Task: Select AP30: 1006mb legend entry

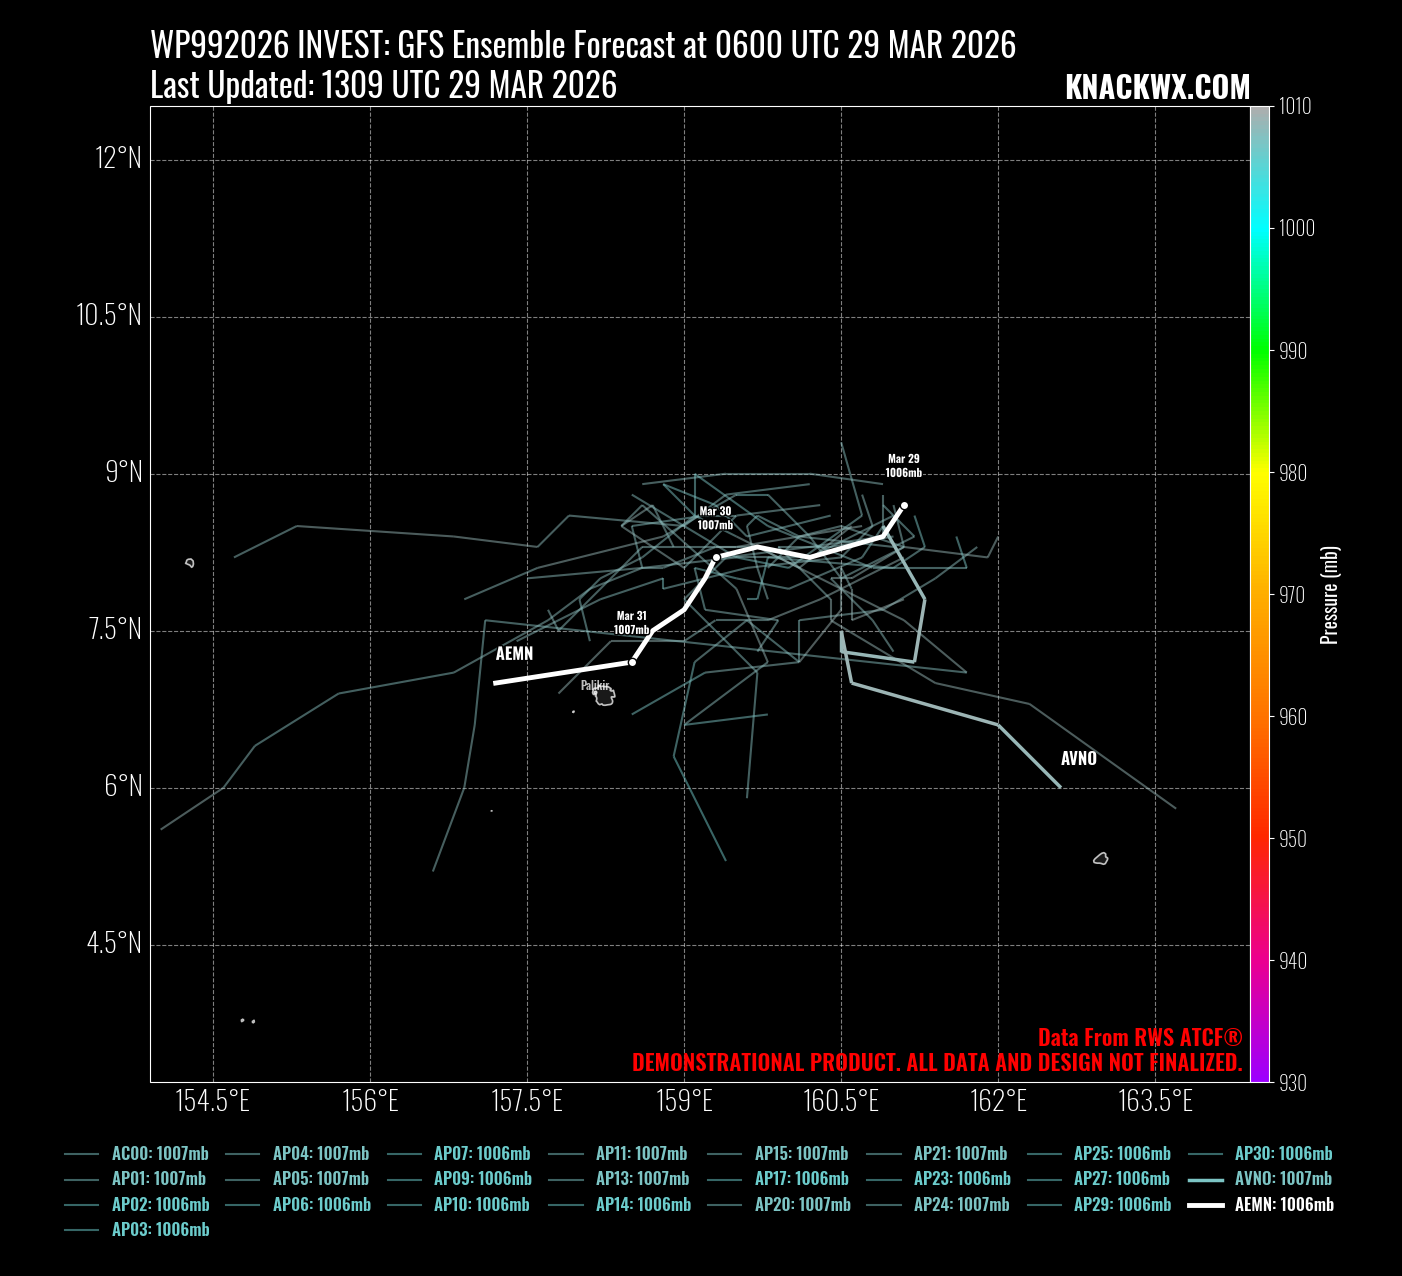Action: click(1283, 1154)
